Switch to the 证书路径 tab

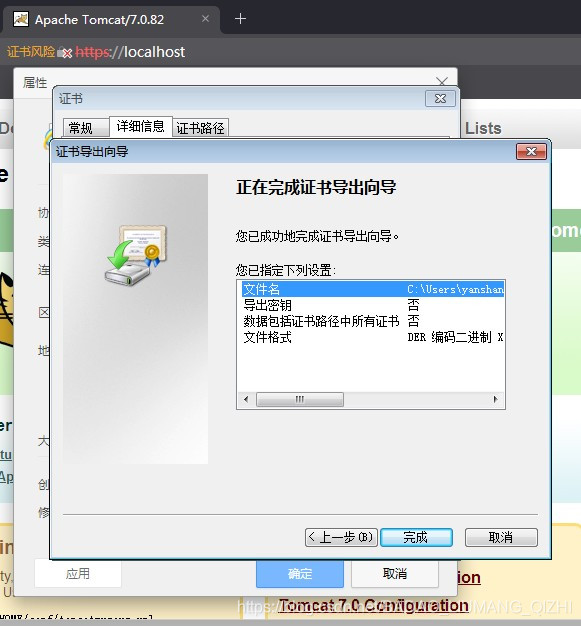tap(200, 128)
